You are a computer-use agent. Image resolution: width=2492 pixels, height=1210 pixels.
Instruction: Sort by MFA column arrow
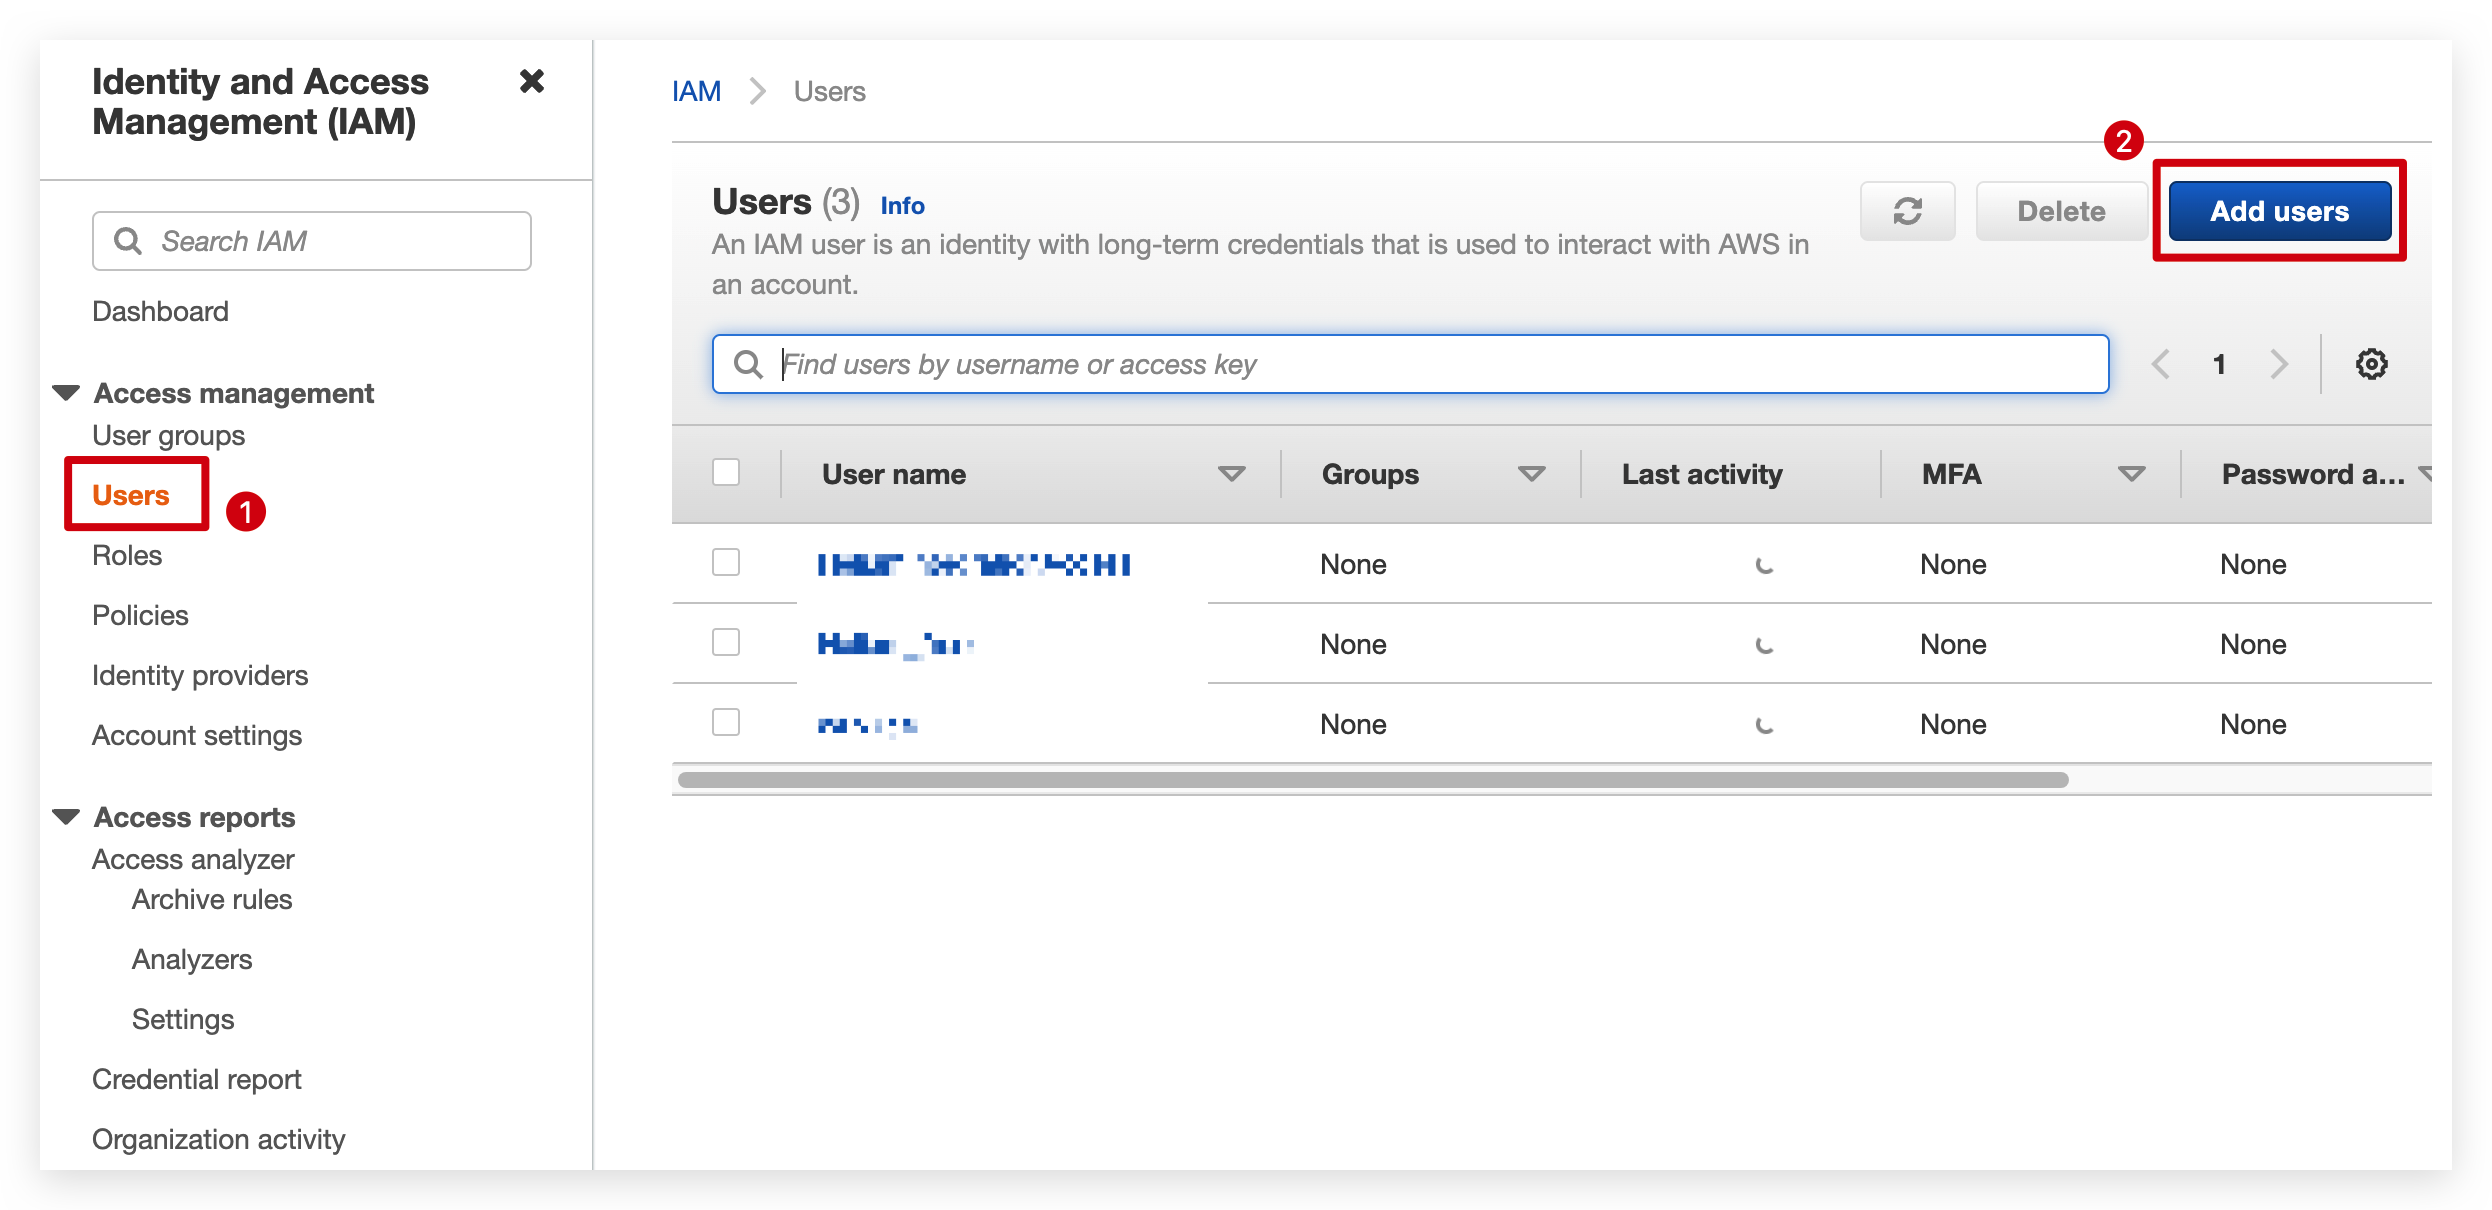(x=2132, y=474)
